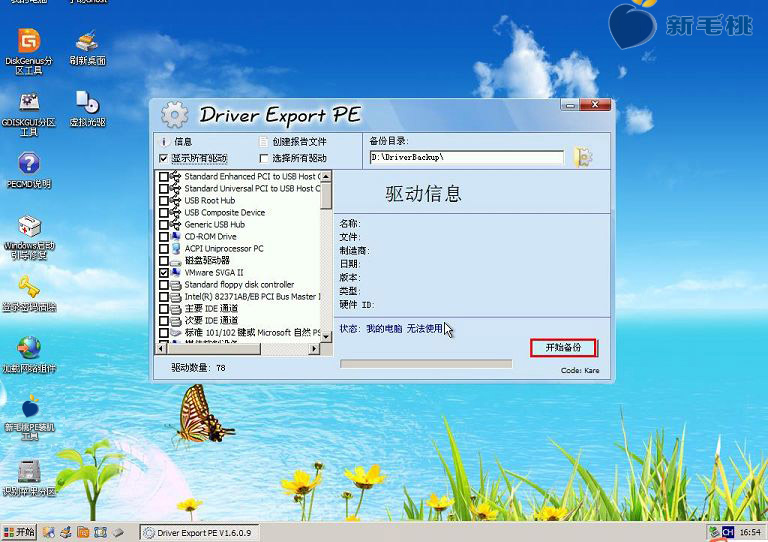Click the 信息 info icon
This screenshot has width=768, height=542.
(x=164, y=142)
